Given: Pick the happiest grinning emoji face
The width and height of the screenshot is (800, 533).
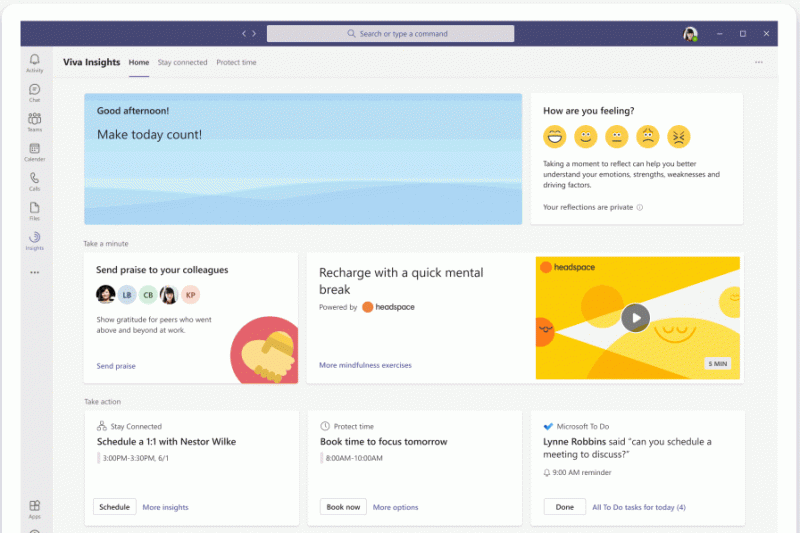Looking at the screenshot, I should coord(554,136).
